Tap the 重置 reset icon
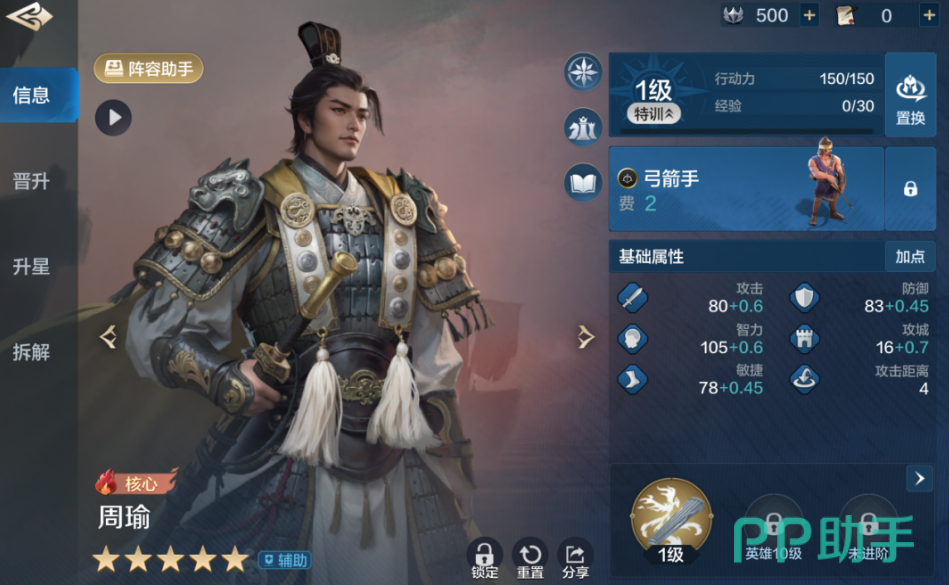 pyautogui.click(x=530, y=559)
